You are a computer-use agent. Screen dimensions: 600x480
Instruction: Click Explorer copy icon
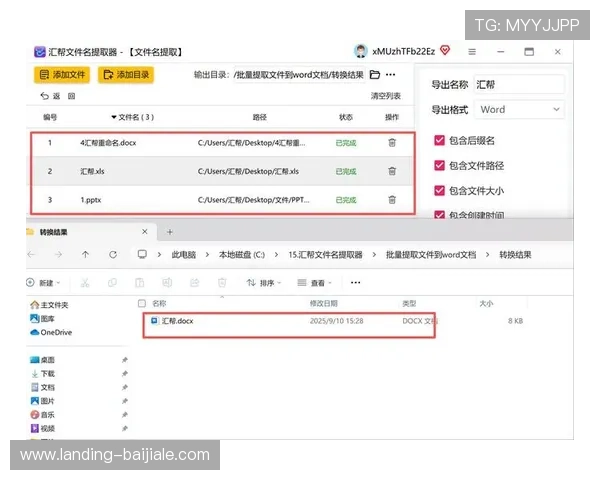tap(112, 283)
